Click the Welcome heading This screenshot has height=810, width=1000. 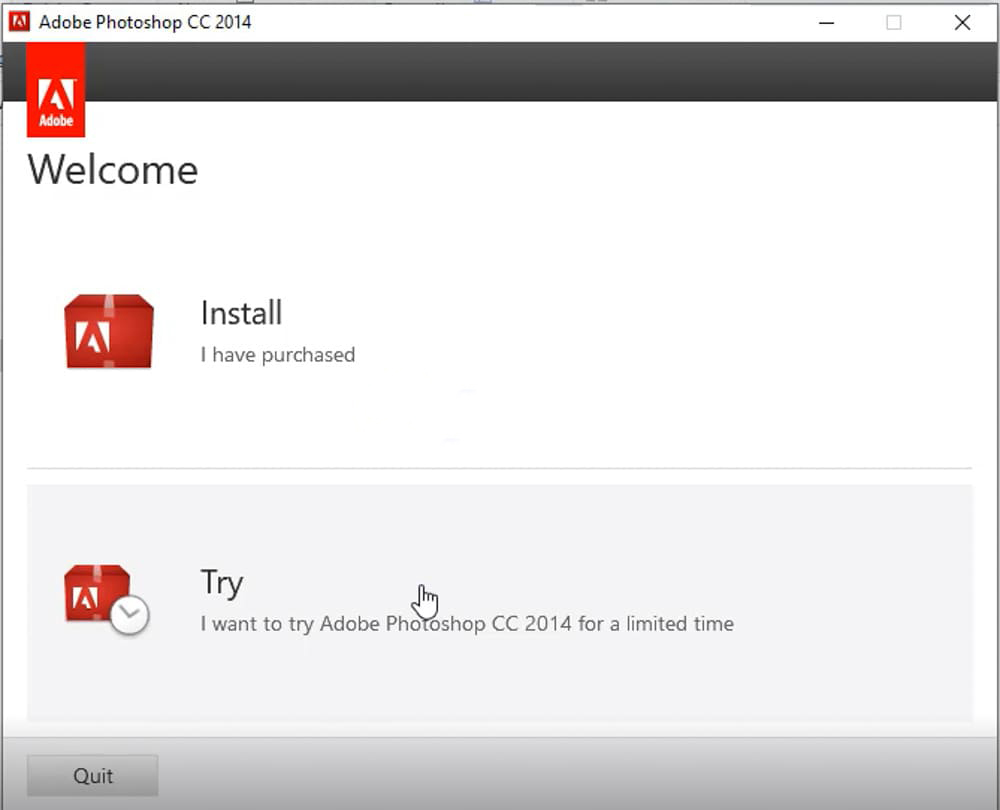point(113,170)
